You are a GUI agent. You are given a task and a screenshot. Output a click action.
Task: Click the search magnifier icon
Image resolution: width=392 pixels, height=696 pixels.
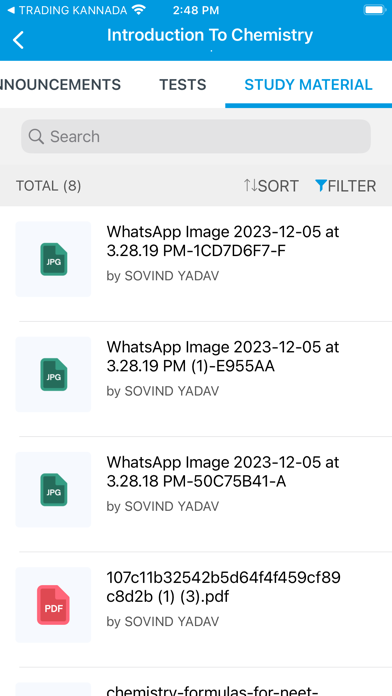click(x=36, y=137)
